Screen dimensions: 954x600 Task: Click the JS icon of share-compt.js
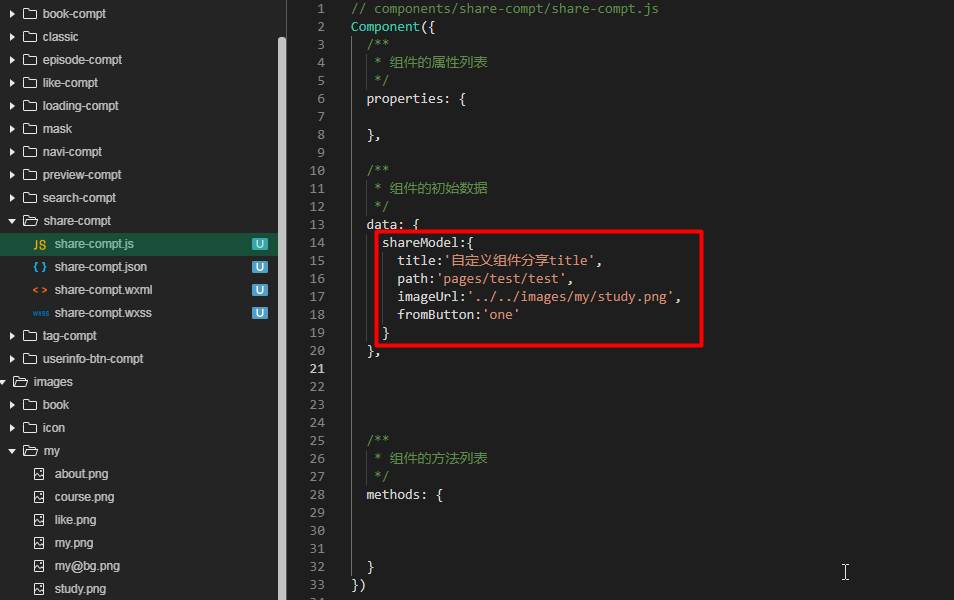coord(40,245)
